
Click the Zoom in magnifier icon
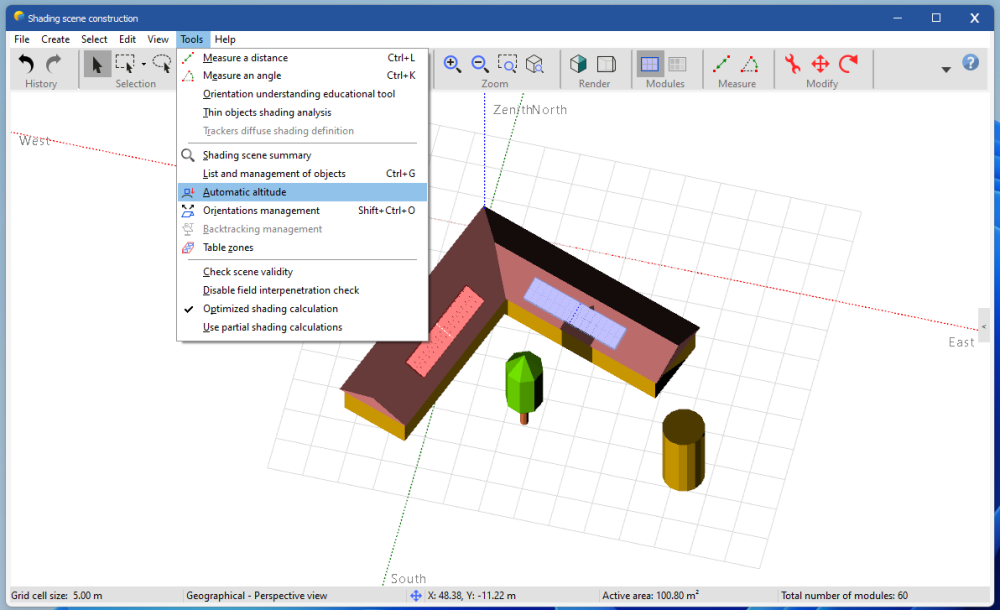[x=452, y=64]
